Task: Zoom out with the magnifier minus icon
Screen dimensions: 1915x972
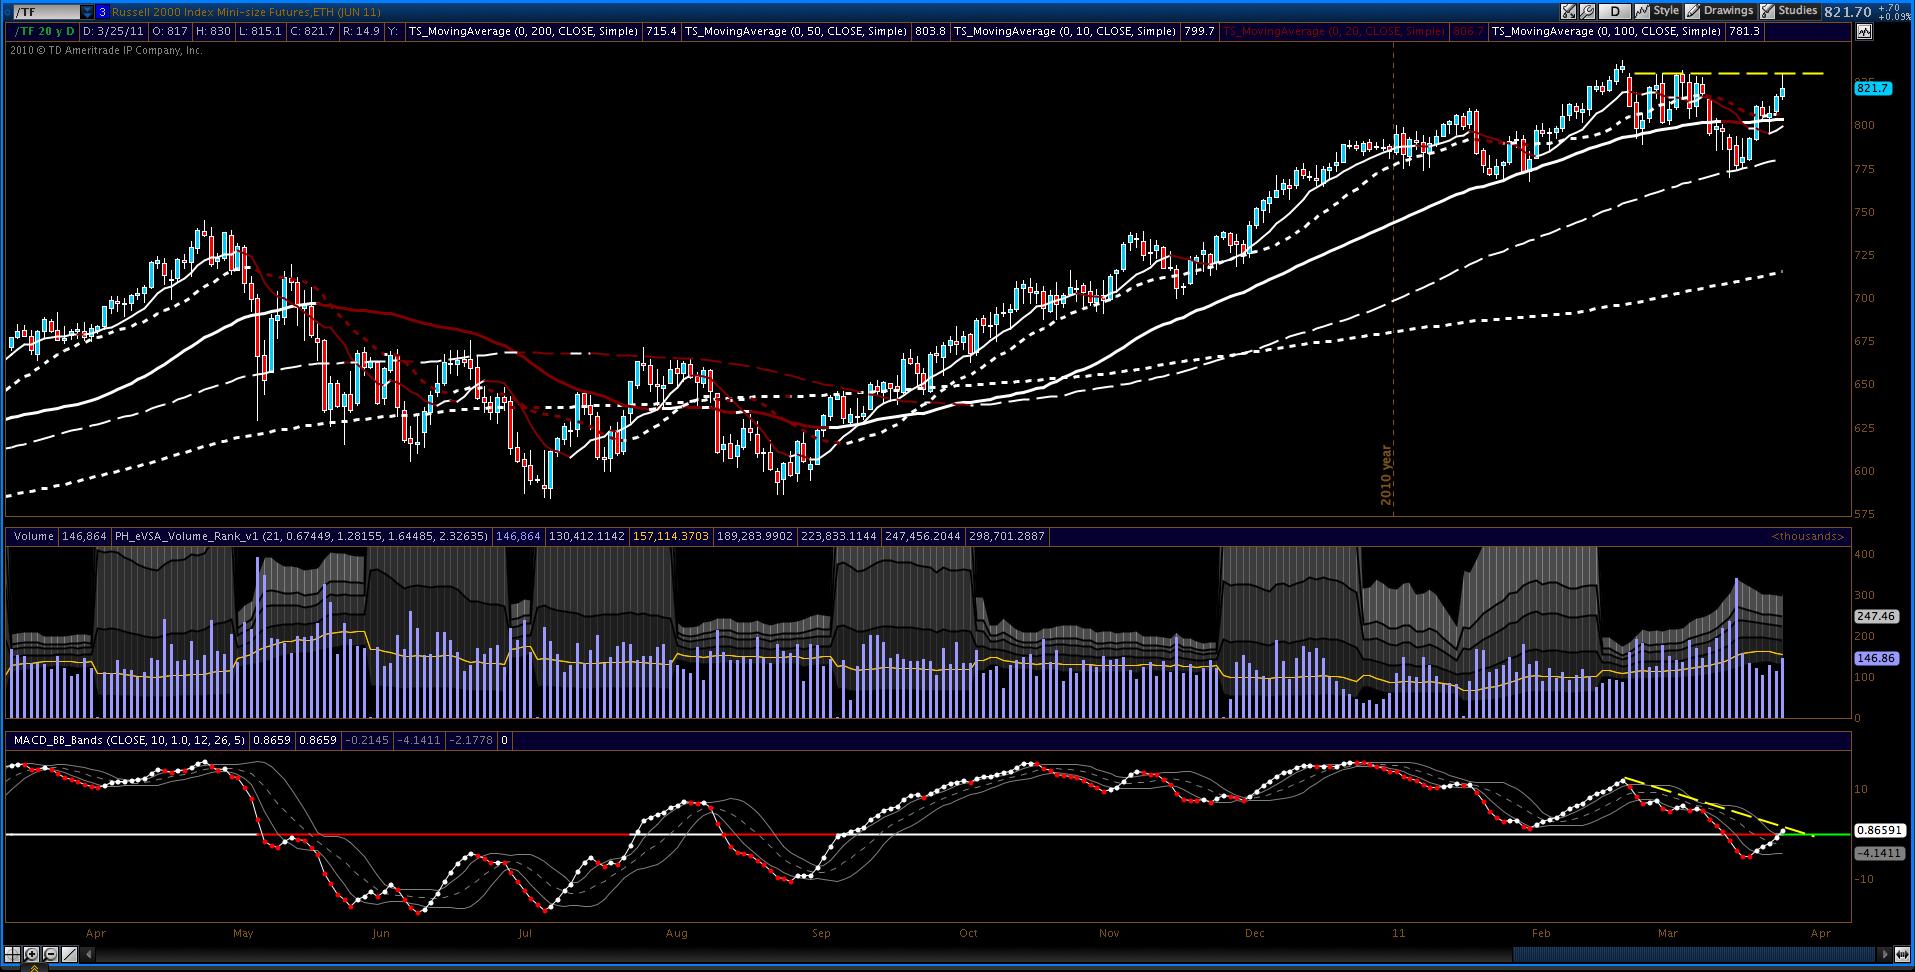Action: pyautogui.click(x=50, y=954)
